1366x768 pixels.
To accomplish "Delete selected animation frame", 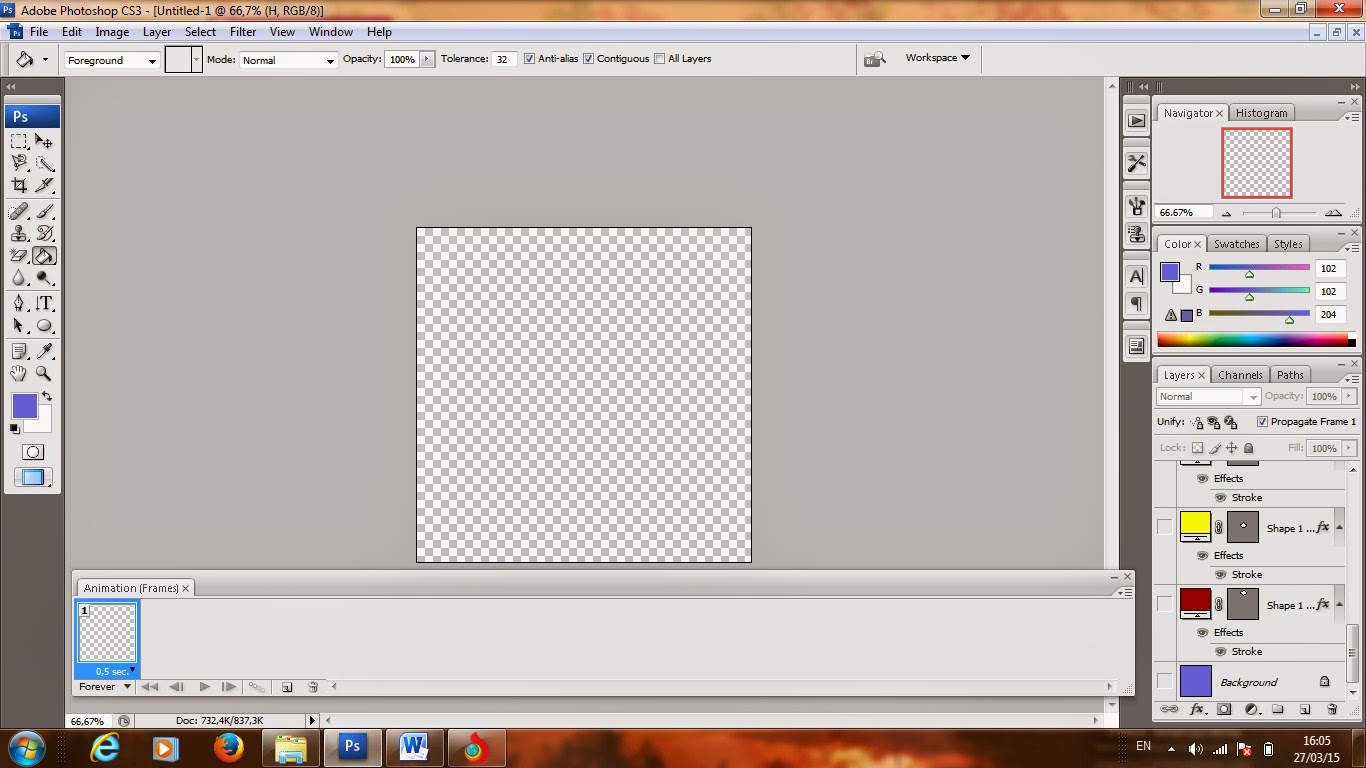I will coord(313,687).
